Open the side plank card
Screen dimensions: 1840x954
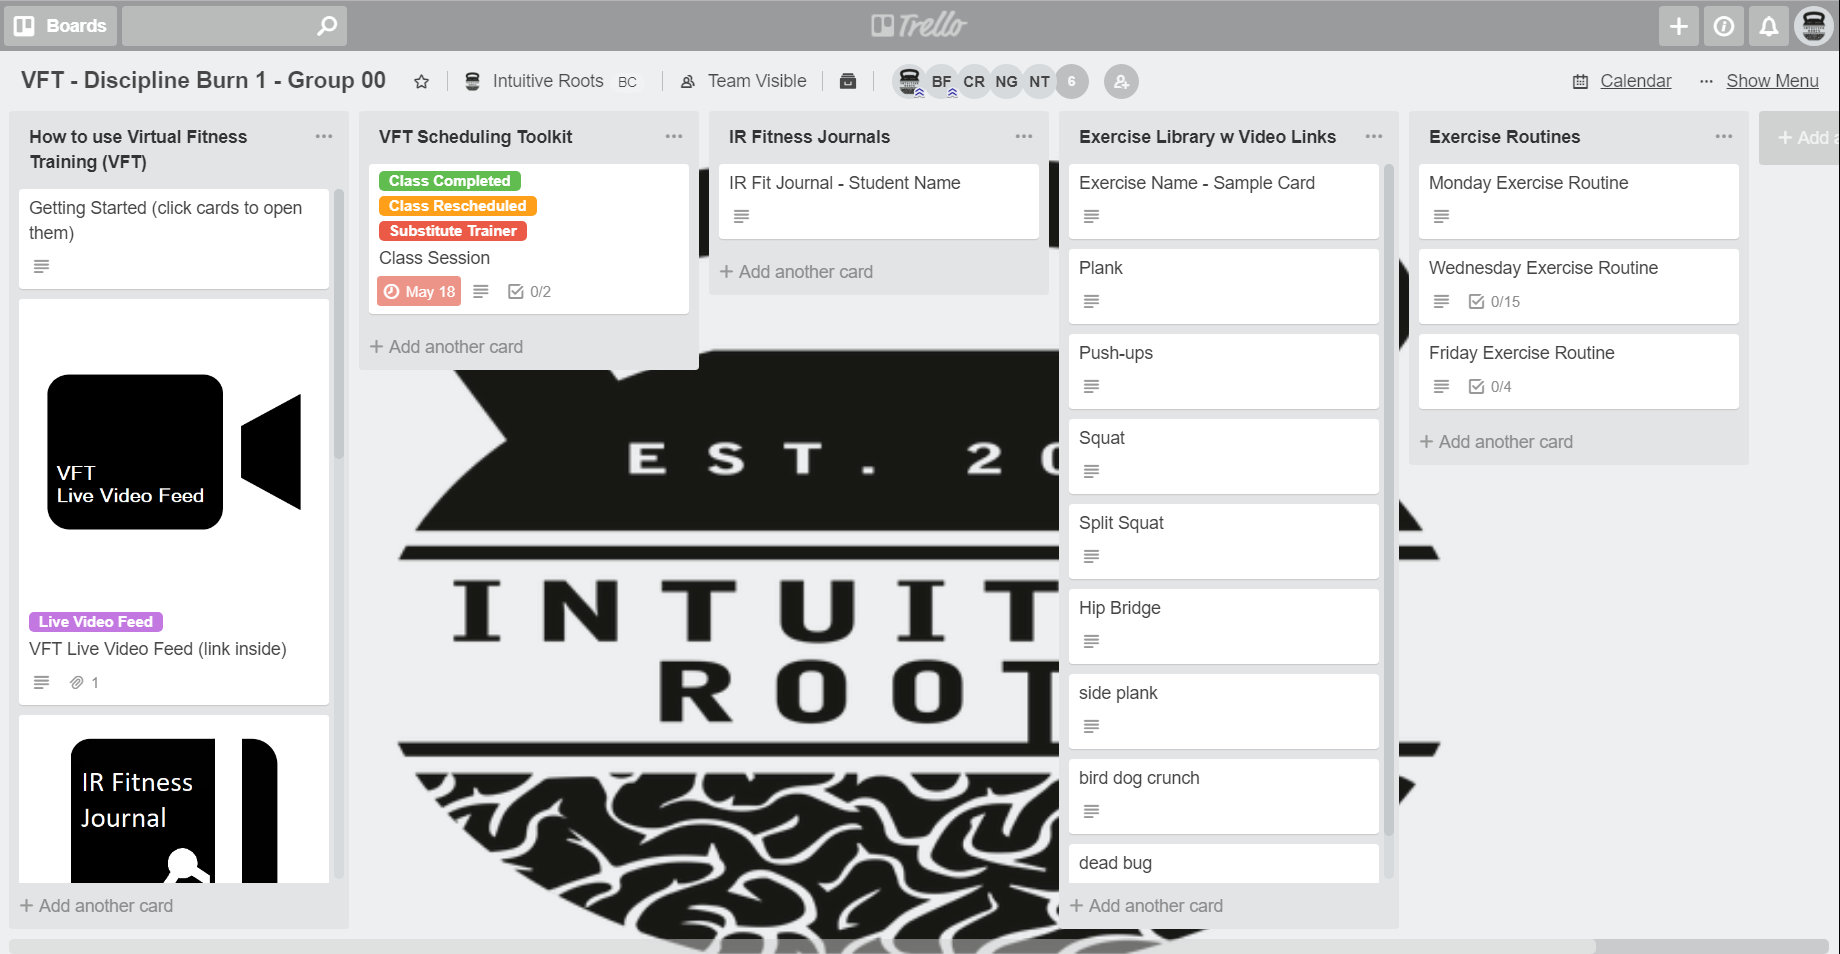tap(1224, 711)
